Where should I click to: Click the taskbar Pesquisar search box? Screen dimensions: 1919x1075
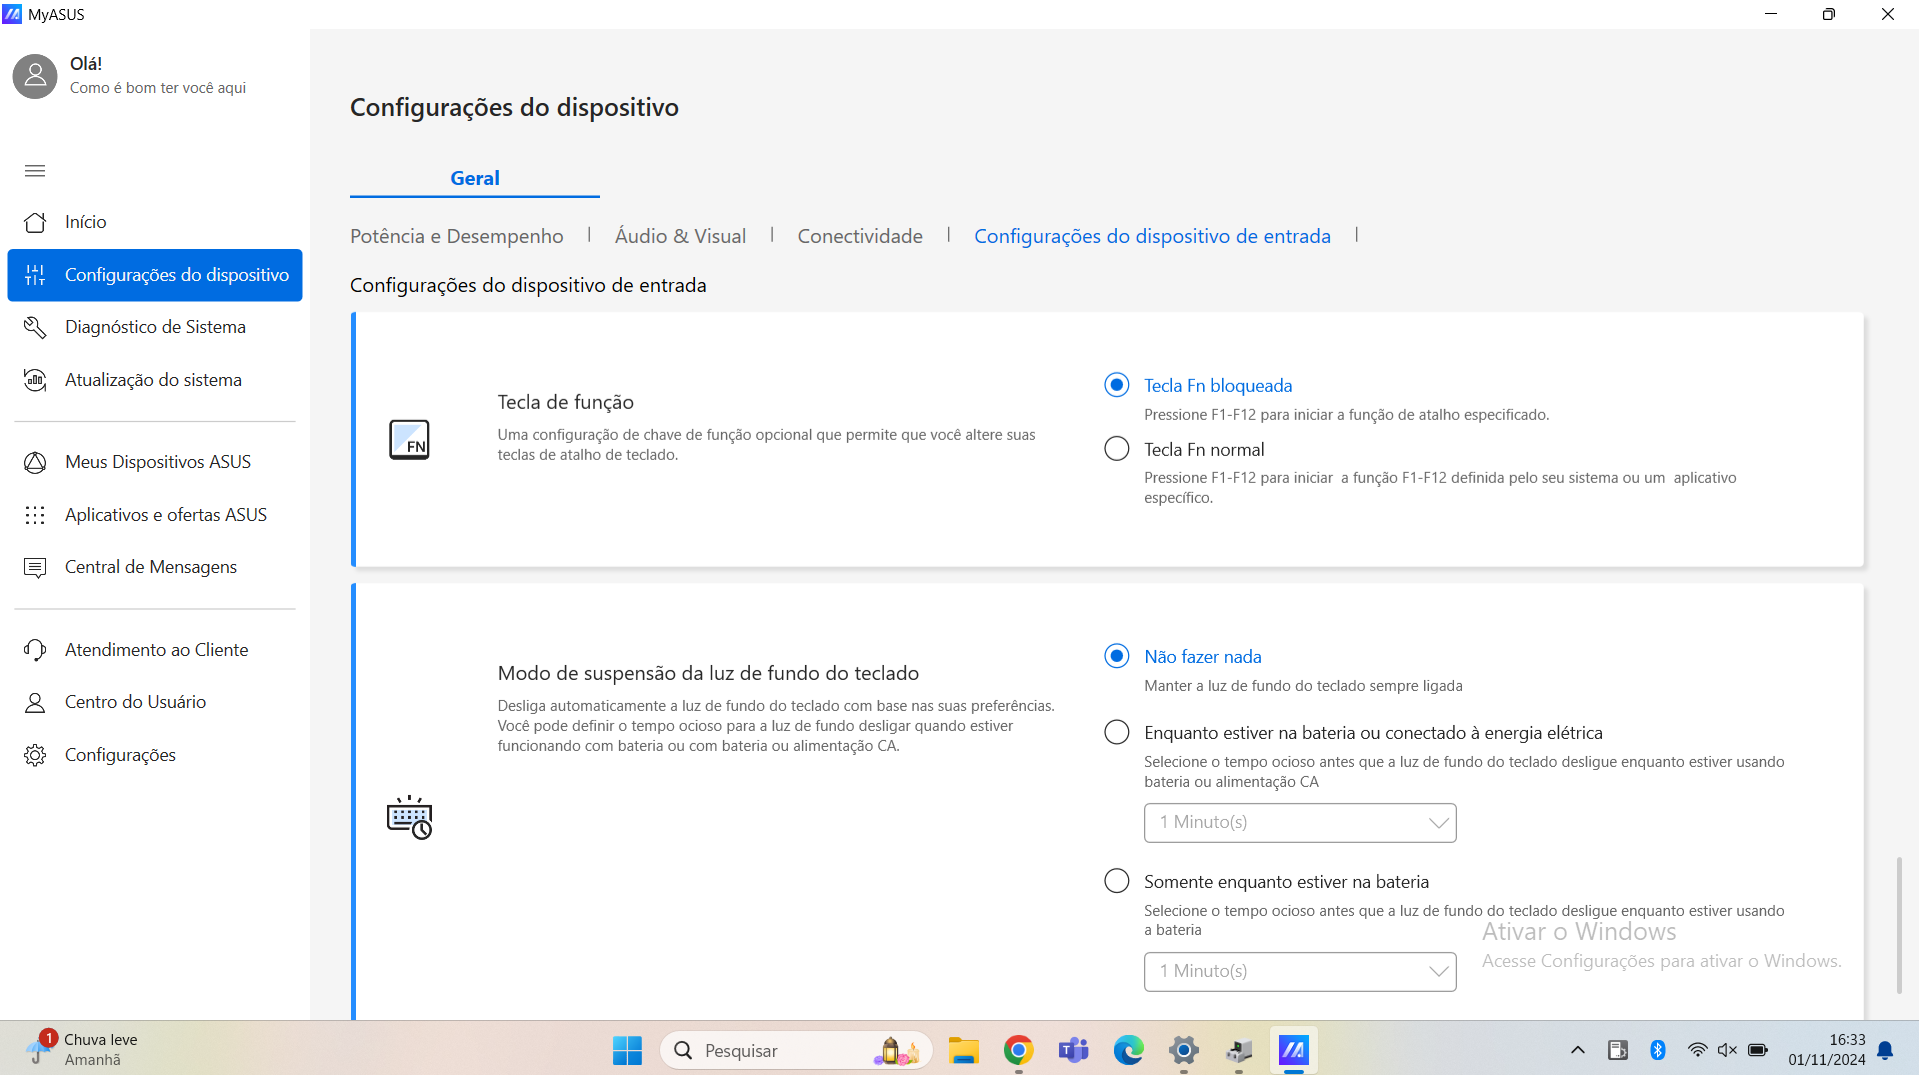tap(796, 1050)
